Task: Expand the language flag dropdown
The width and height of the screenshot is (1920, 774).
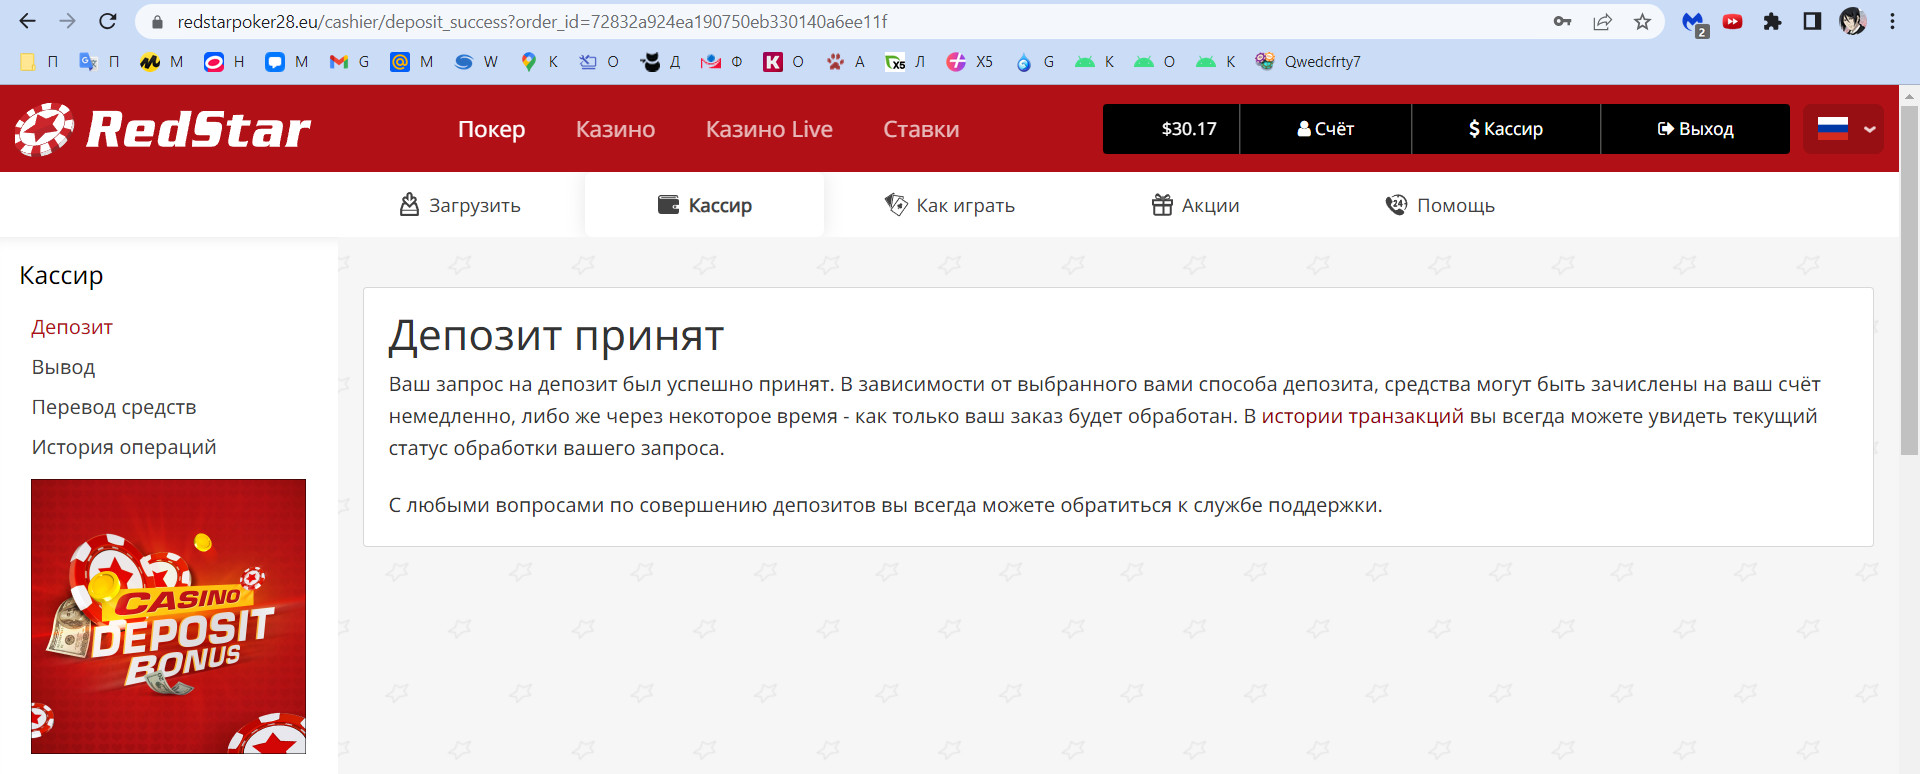Action: pyautogui.click(x=1844, y=129)
